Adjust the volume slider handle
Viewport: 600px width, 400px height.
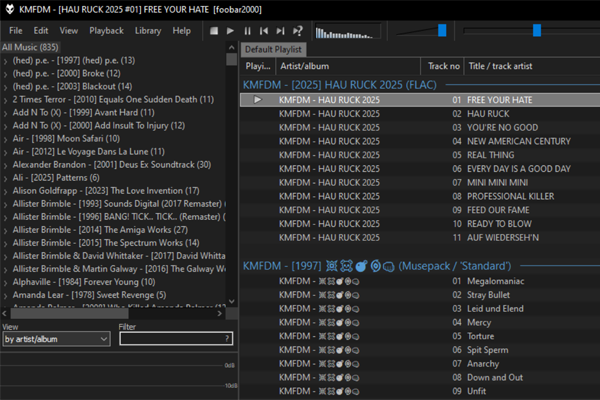coord(442,30)
